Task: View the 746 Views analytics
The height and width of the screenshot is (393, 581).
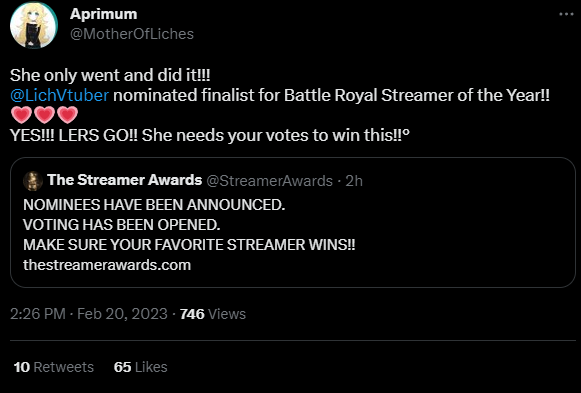Action: (x=213, y=314)
